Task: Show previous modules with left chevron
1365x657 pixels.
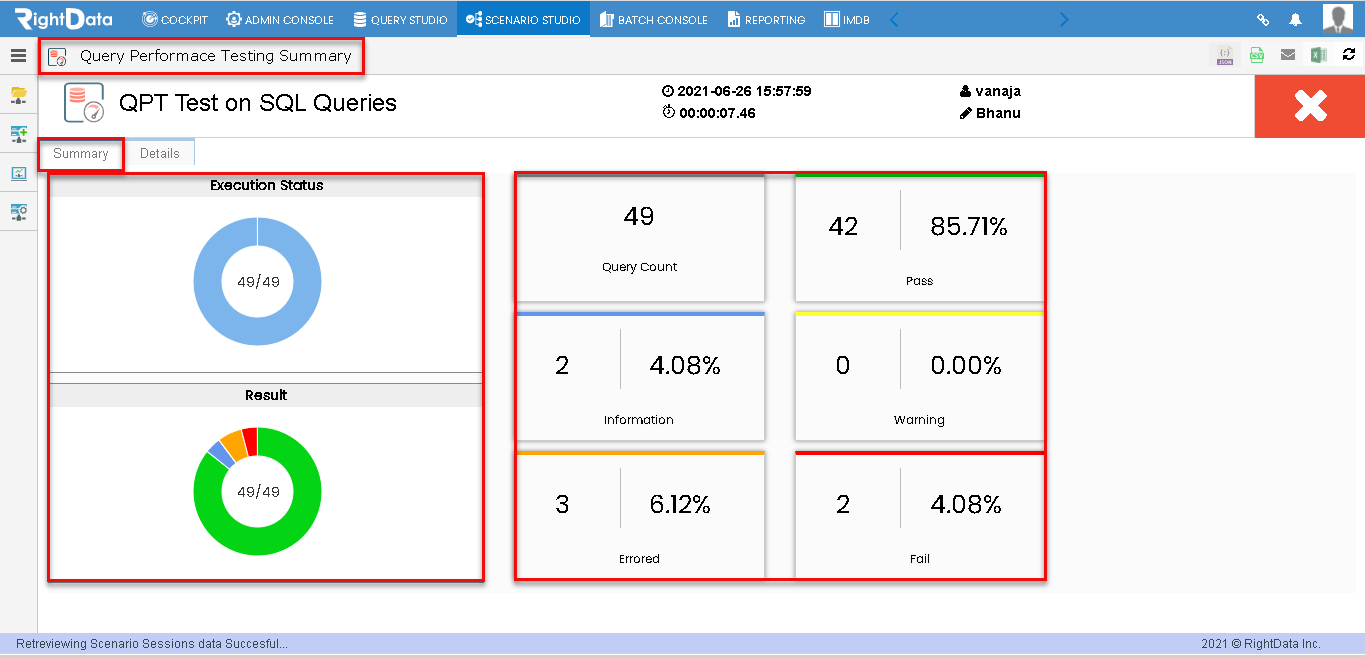Action: (x=894, y=19)
